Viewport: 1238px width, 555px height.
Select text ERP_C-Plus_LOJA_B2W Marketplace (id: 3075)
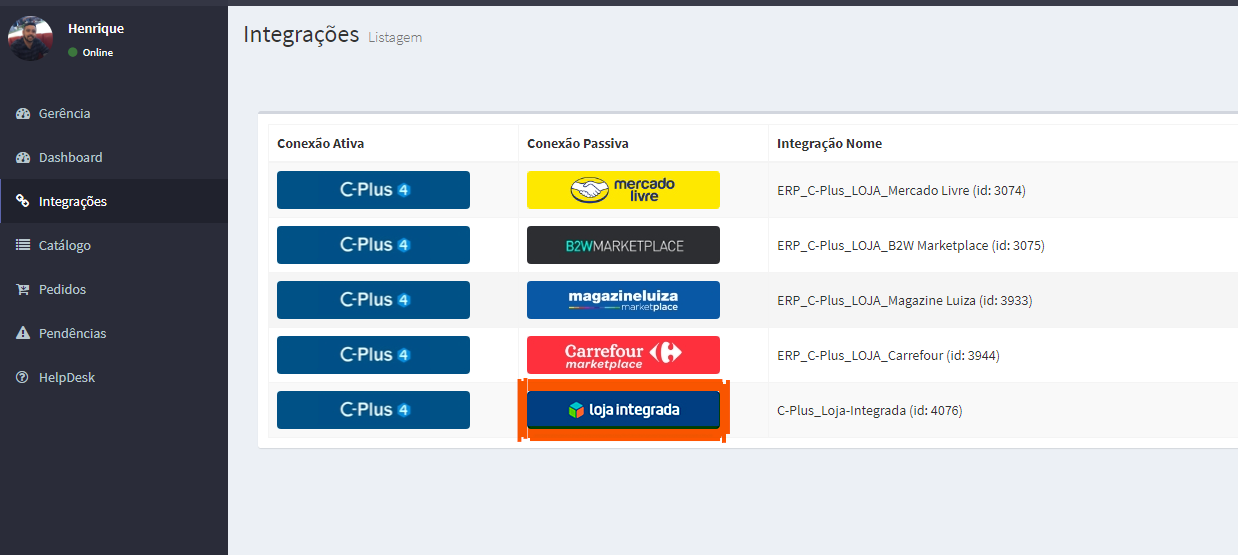coord(911,245)
